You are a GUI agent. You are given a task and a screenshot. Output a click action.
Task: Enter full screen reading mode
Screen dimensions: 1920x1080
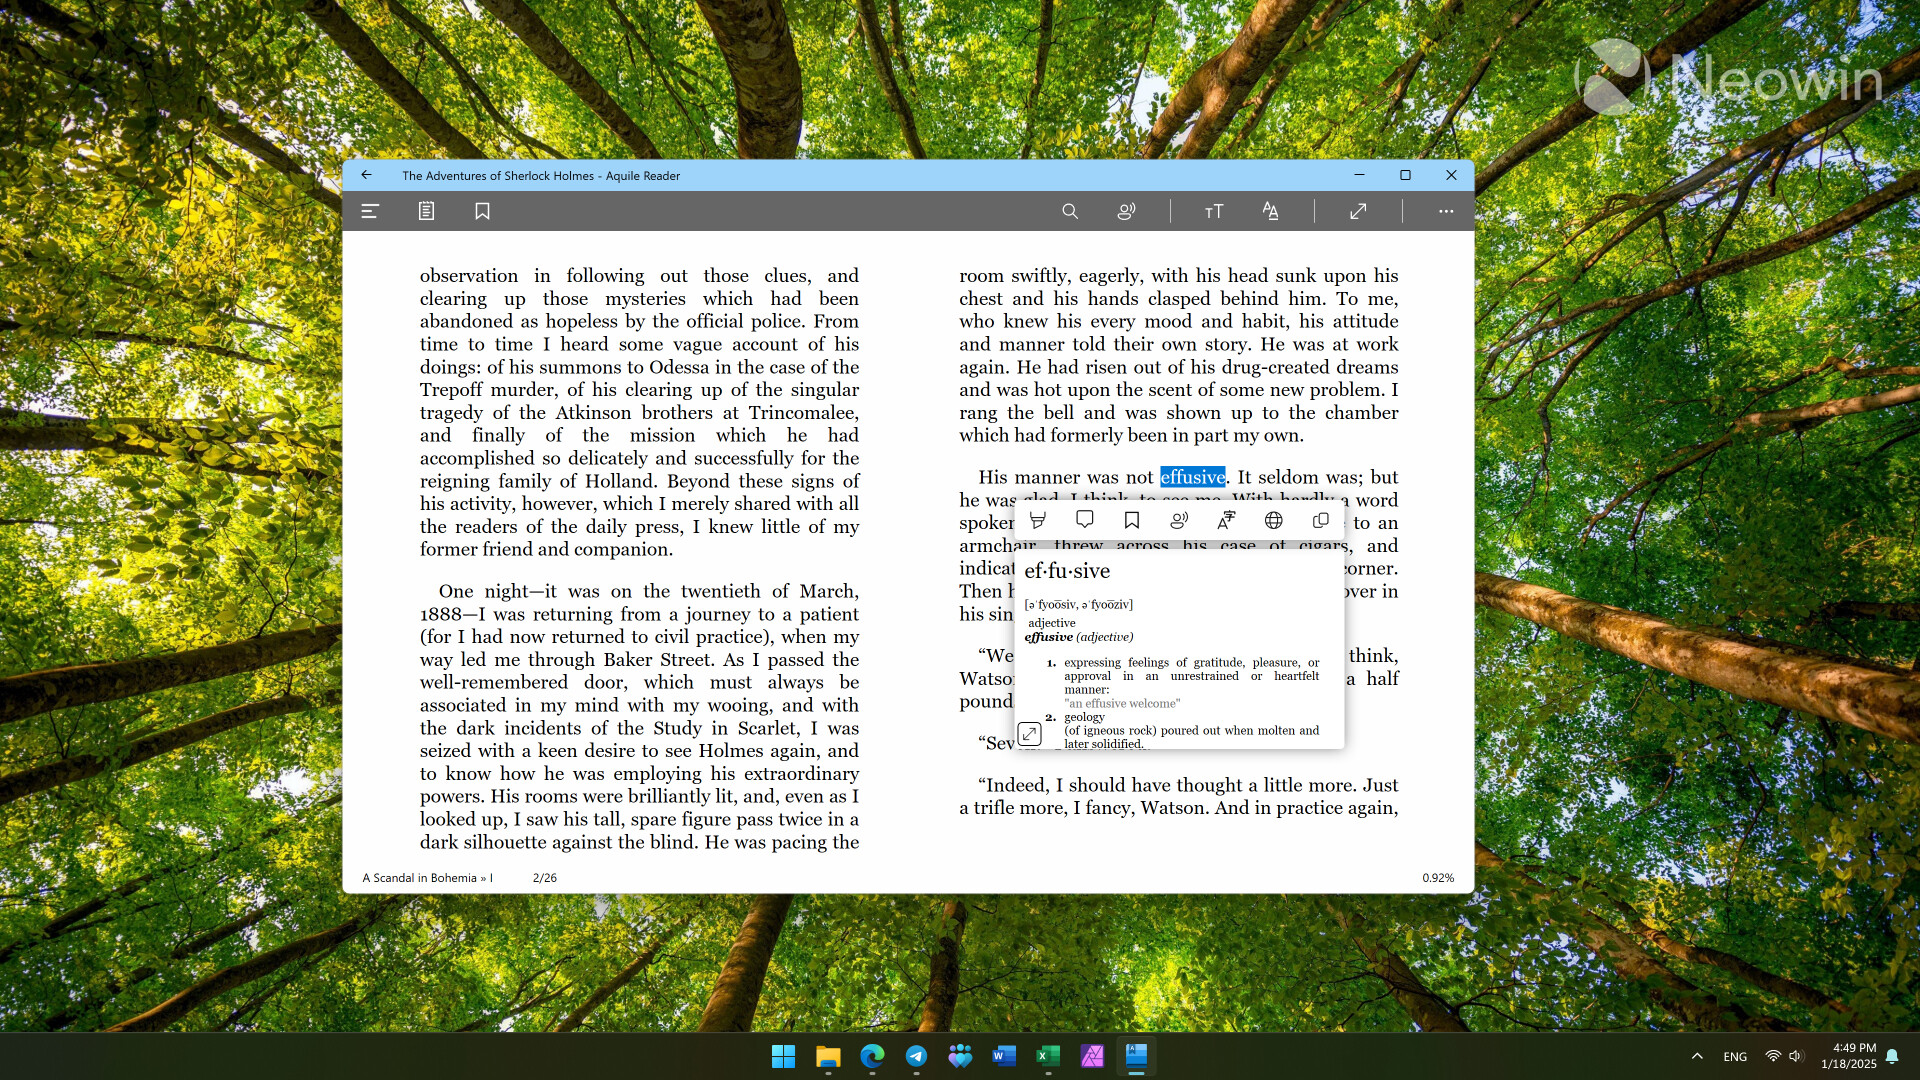click(1358, 211)
